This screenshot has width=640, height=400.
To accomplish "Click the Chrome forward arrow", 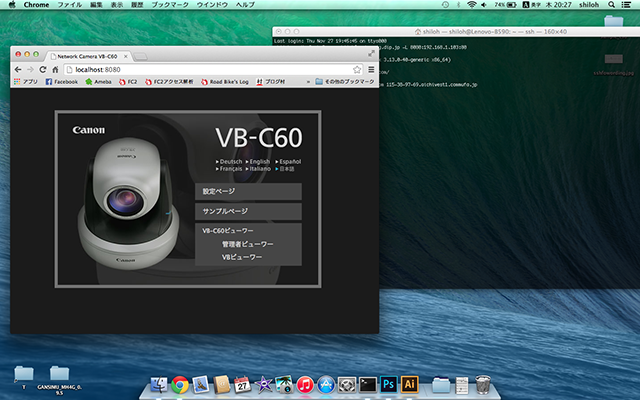I will [x=30, y=70].
